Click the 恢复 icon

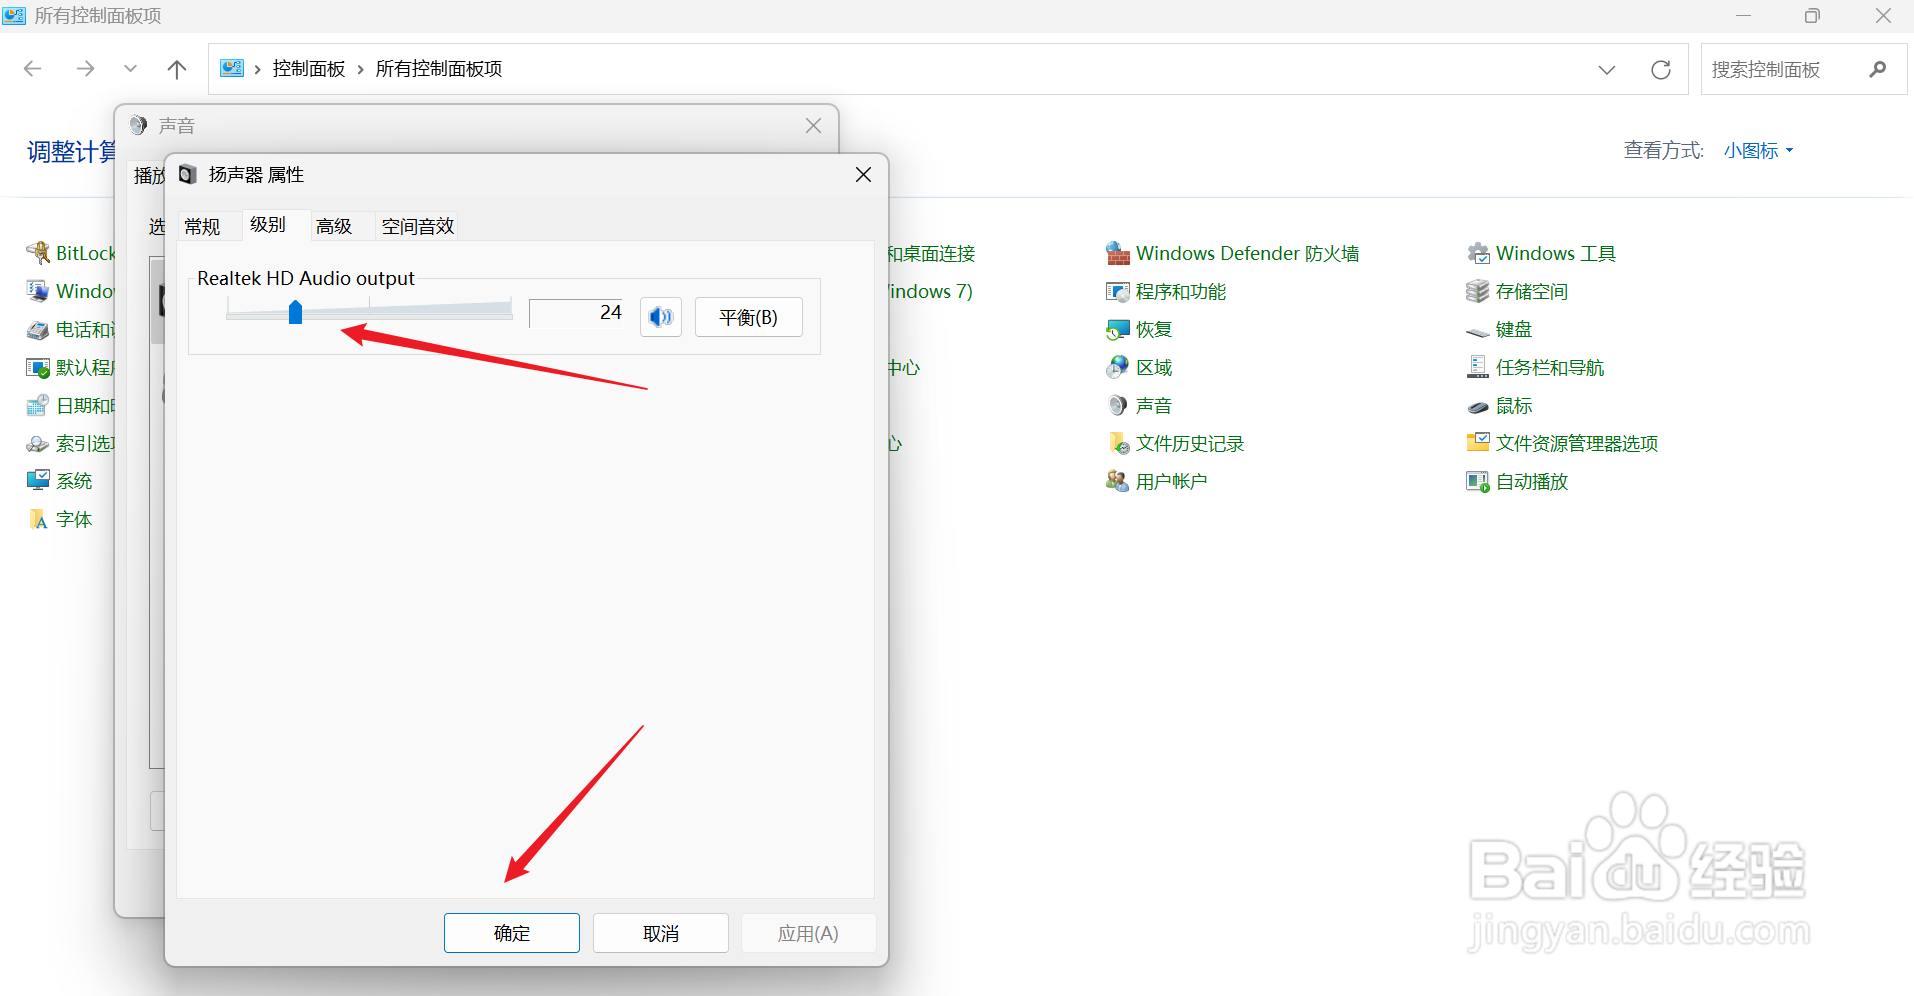coord(1117,330)
